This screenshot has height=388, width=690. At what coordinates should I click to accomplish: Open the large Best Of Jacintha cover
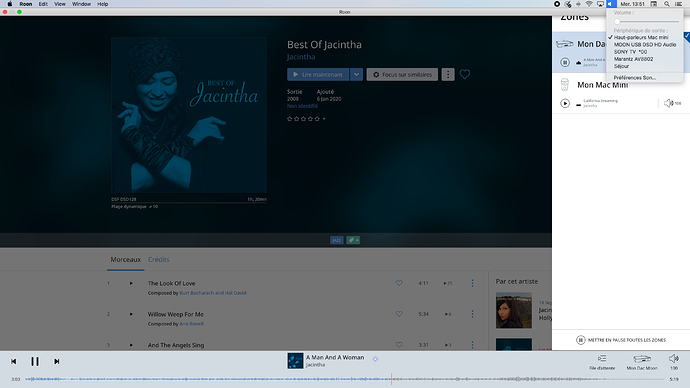coord(189,115)
